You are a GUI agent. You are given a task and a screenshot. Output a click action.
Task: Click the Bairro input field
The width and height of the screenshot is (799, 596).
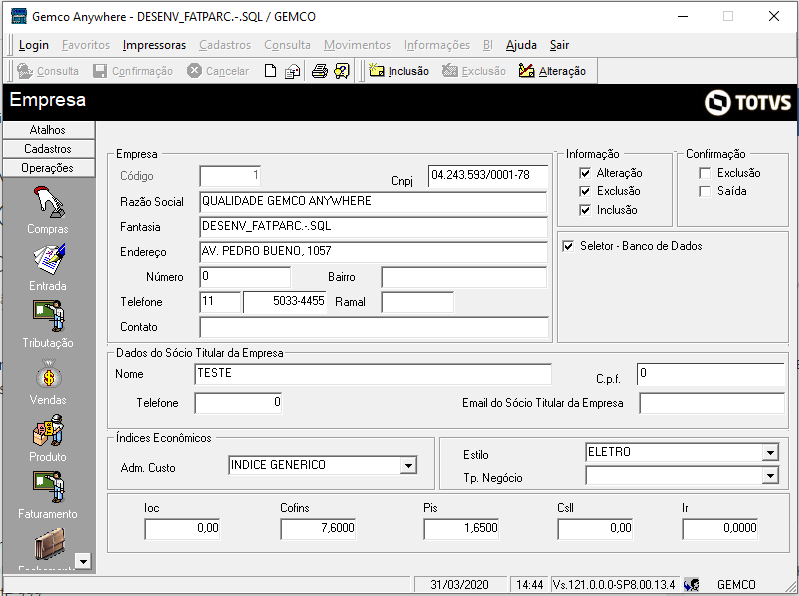click(x=464, y=277)
